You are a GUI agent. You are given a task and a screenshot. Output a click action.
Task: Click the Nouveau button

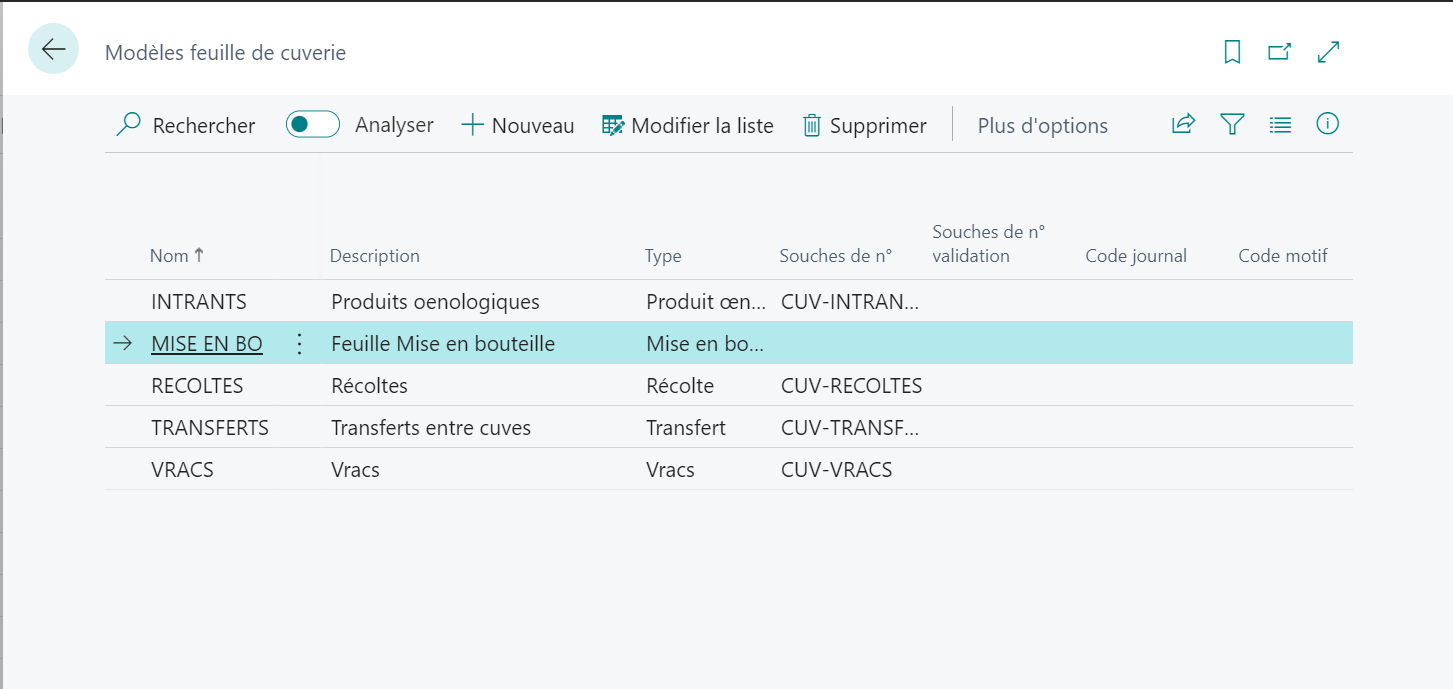[x=518, y=126]
